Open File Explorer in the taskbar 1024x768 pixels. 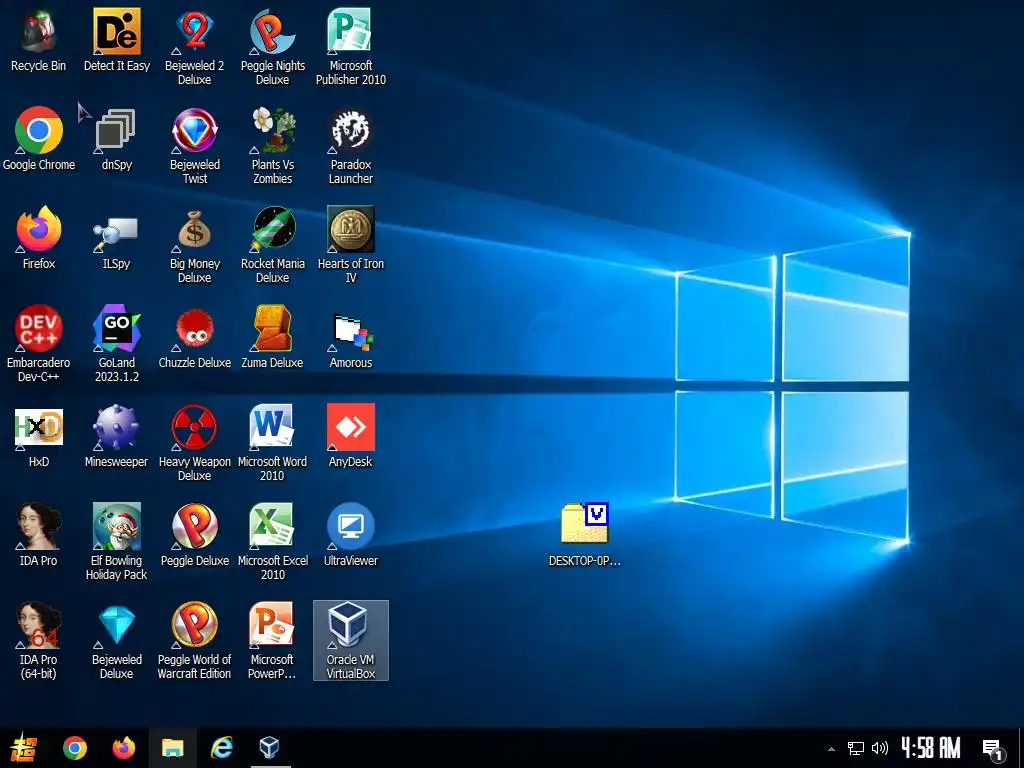172,748
